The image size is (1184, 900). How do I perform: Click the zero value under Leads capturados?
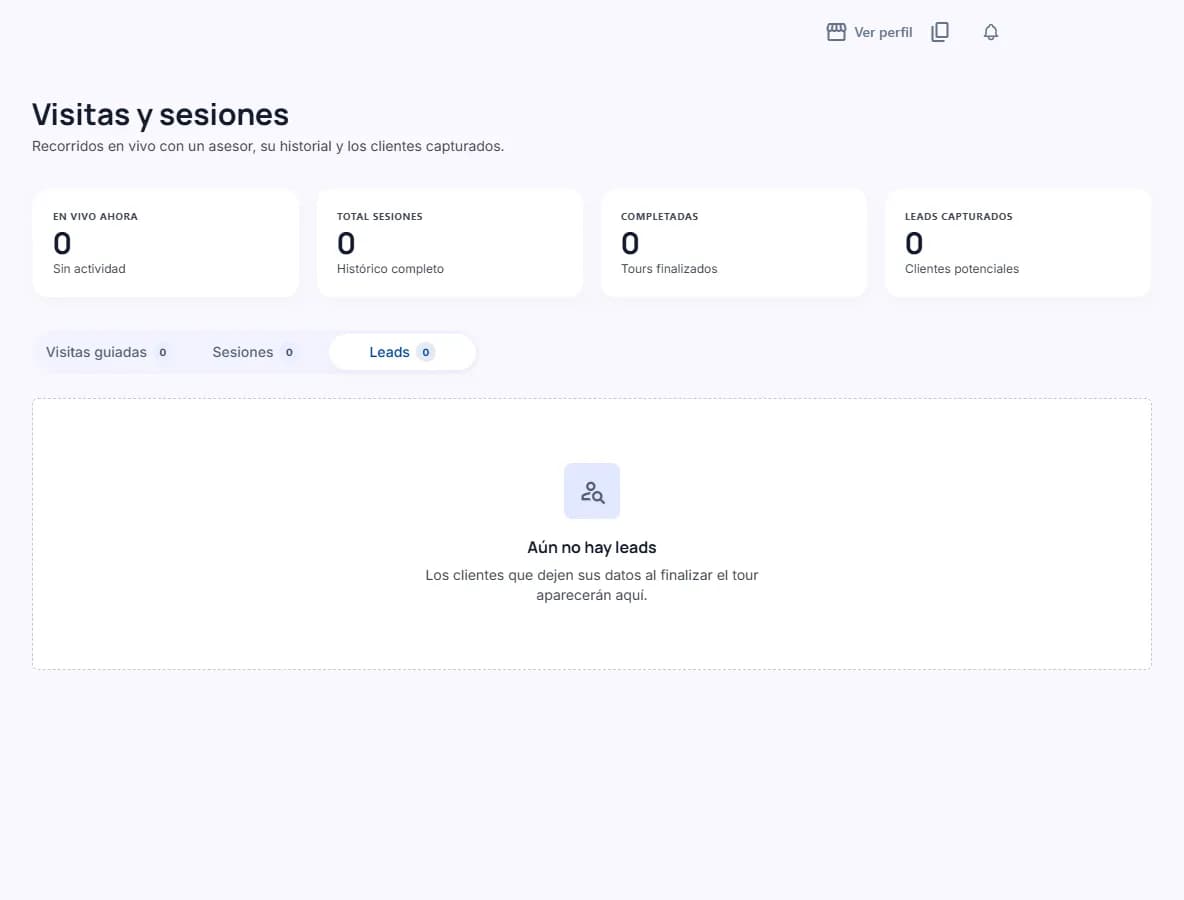pyautogui.click(x=914, y=243)
